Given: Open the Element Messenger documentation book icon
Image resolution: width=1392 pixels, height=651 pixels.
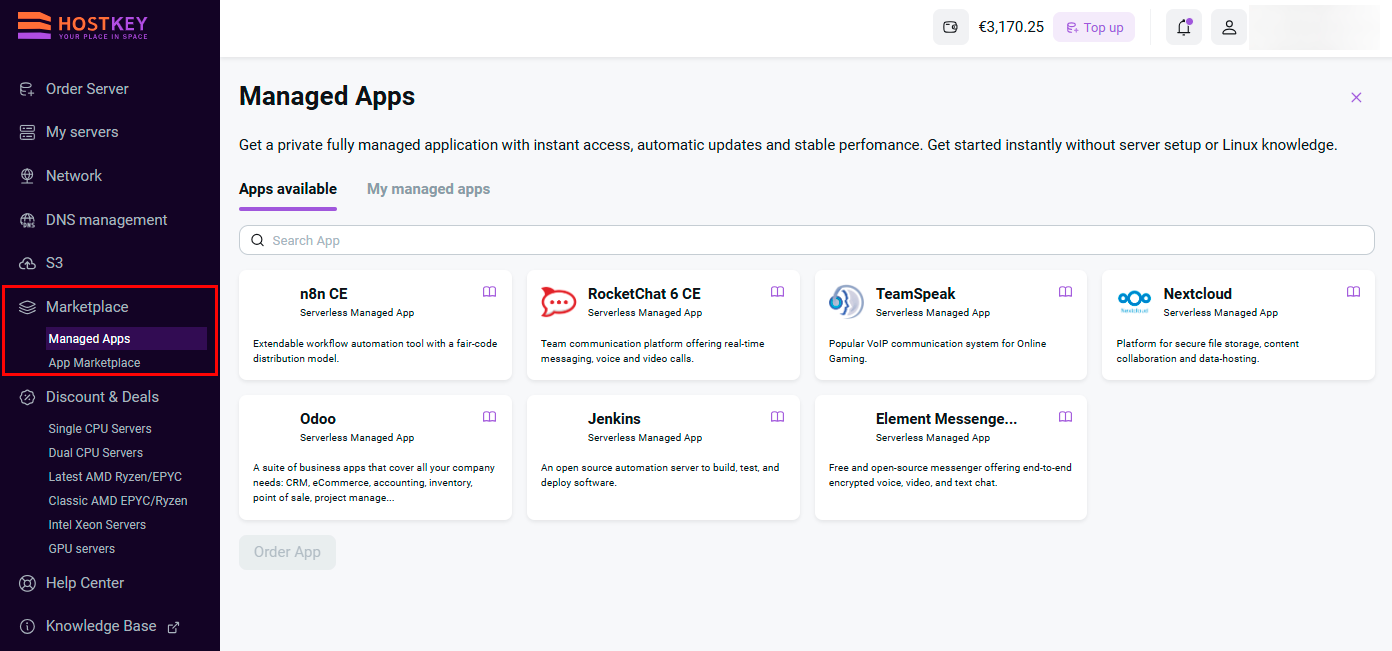Looking at the screenshot, I should [x=1065, y=417].
